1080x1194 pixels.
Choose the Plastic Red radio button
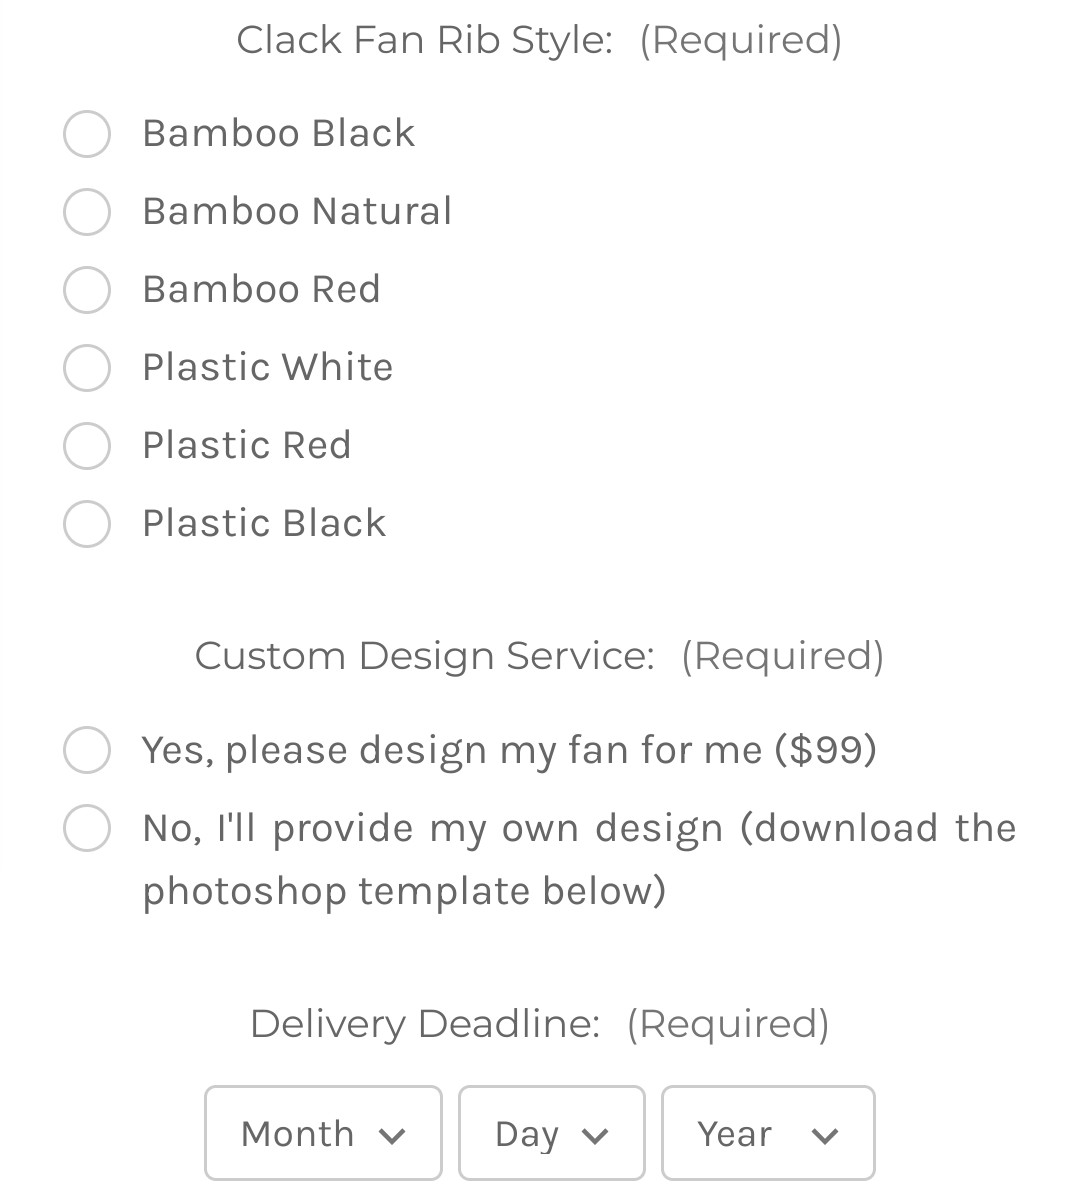(87, 446)
